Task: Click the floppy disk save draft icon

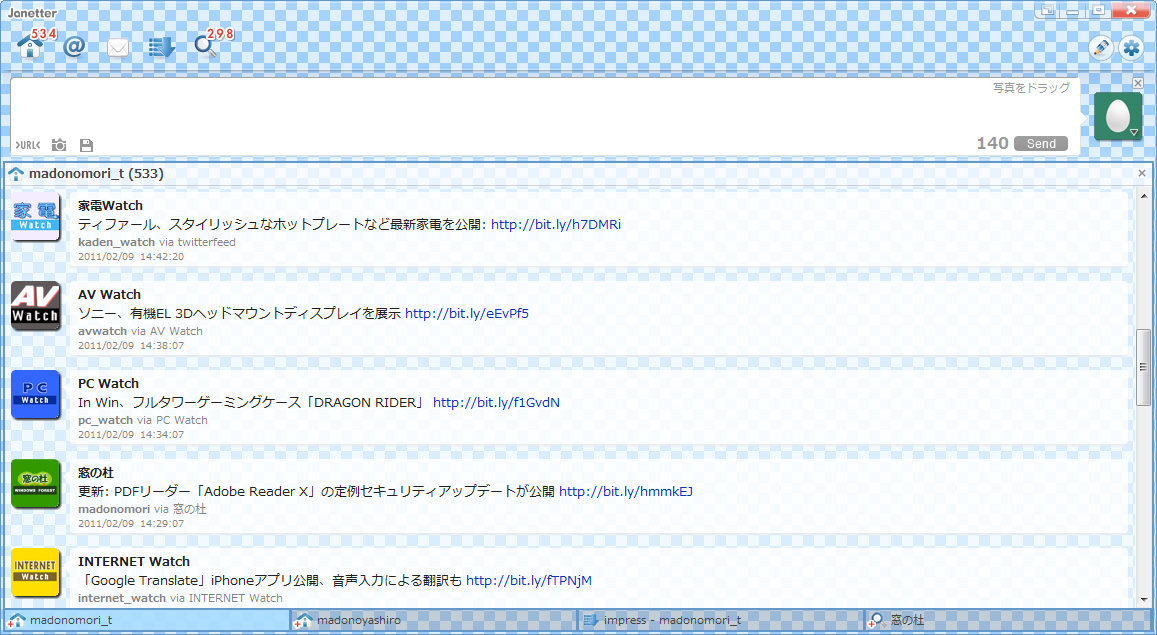Action: pos(86,145)
